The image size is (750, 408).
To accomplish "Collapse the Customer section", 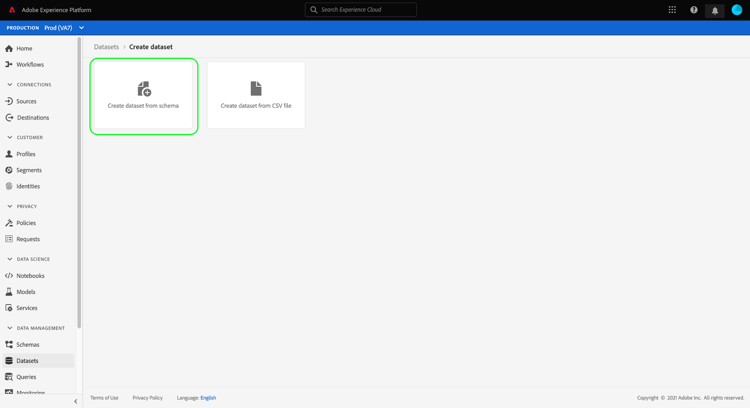I will [x=10, y=137].
